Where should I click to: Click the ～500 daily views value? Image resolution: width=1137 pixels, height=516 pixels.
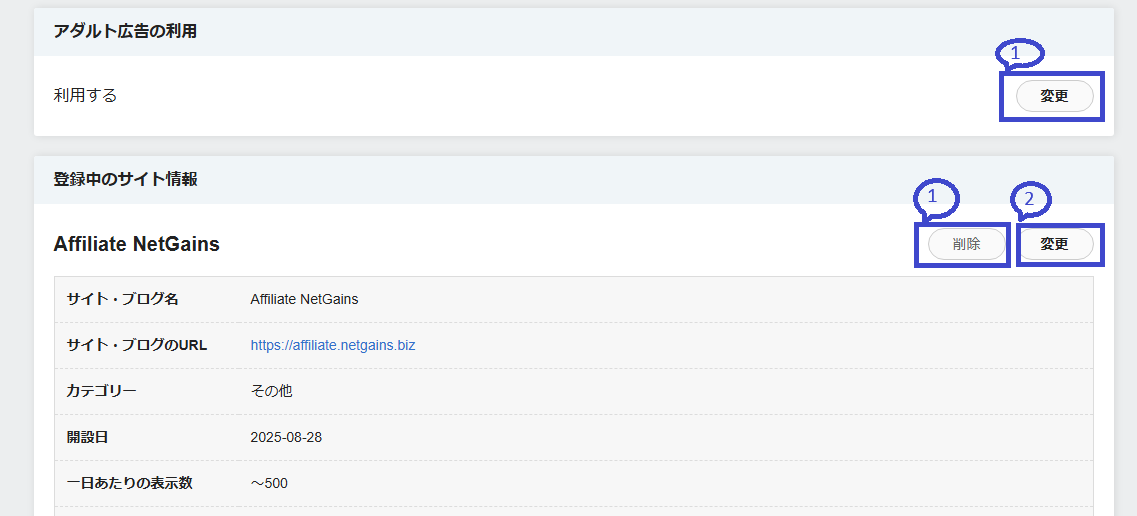coord(269,483)
